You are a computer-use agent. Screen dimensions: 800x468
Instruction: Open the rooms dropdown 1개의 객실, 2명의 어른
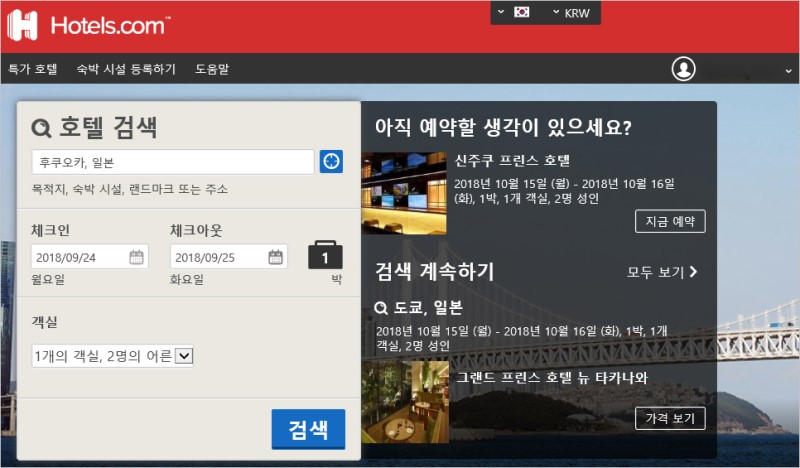coord(112,356)
